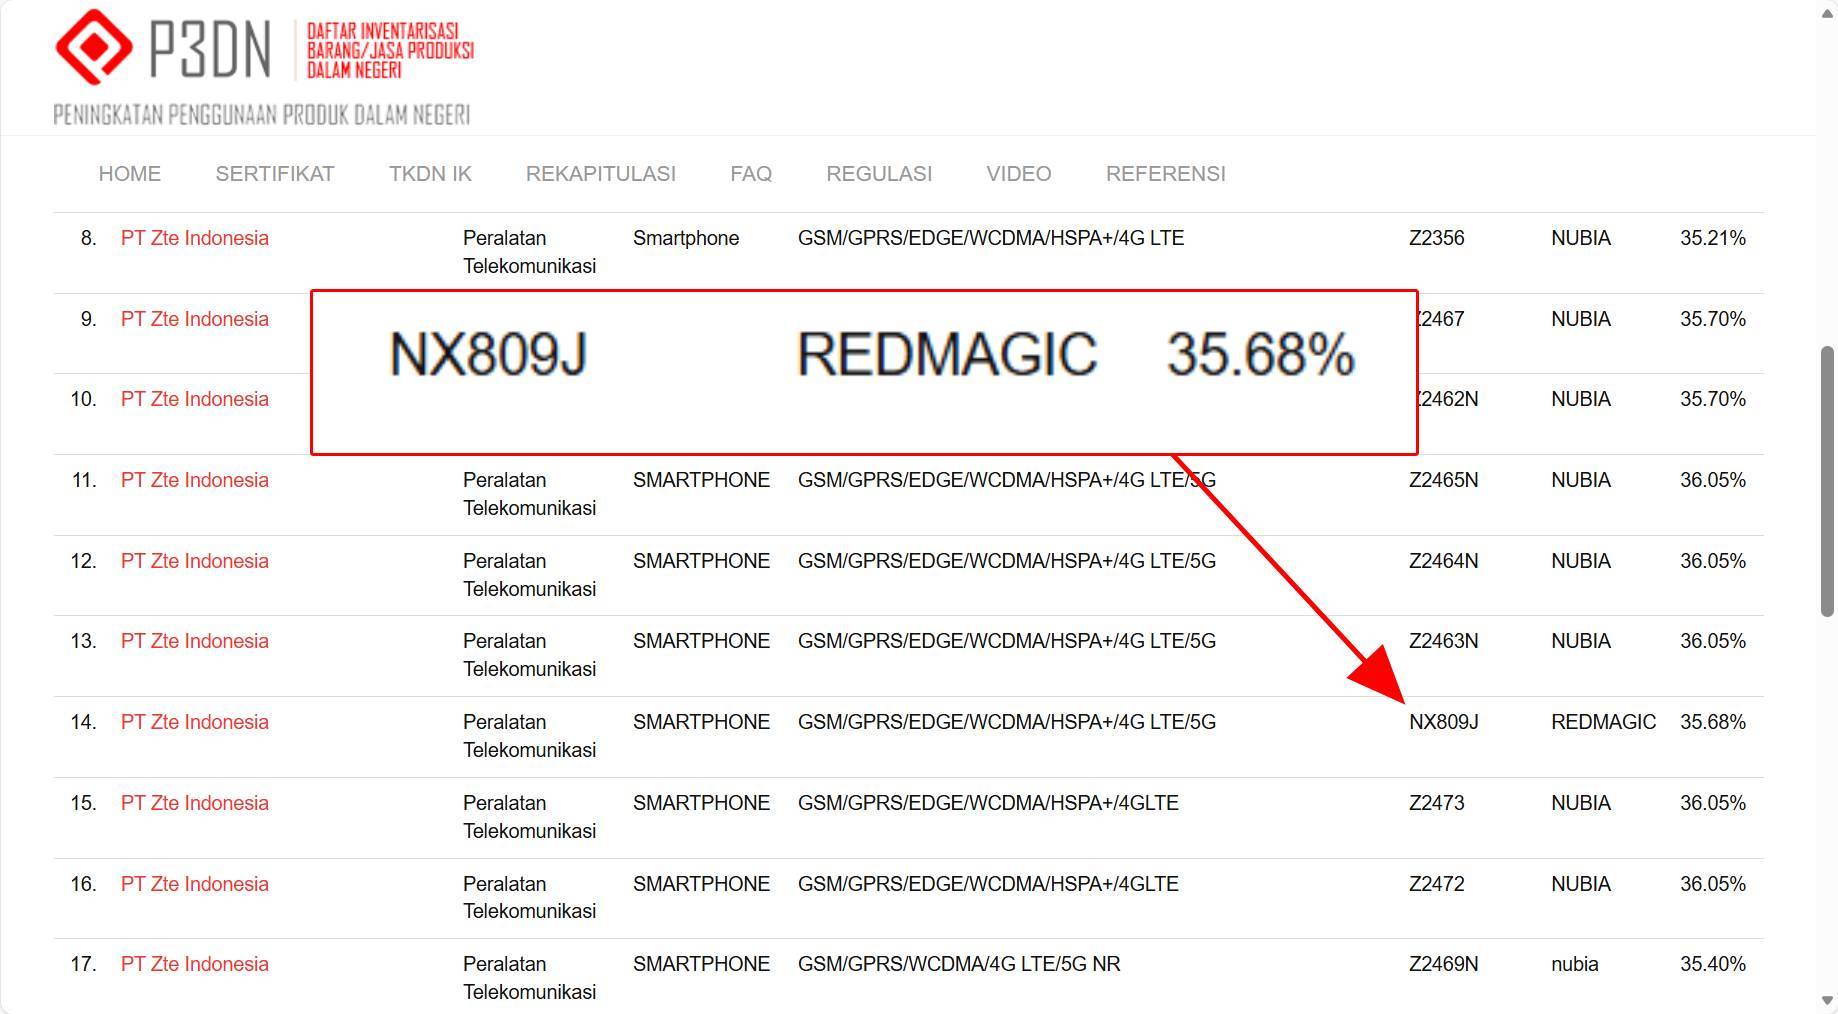Image resolution: width=1838 pixels, height=1014 pixels.
Task: Open the REKAPITULASI page
Action: (x=600, y=173)
